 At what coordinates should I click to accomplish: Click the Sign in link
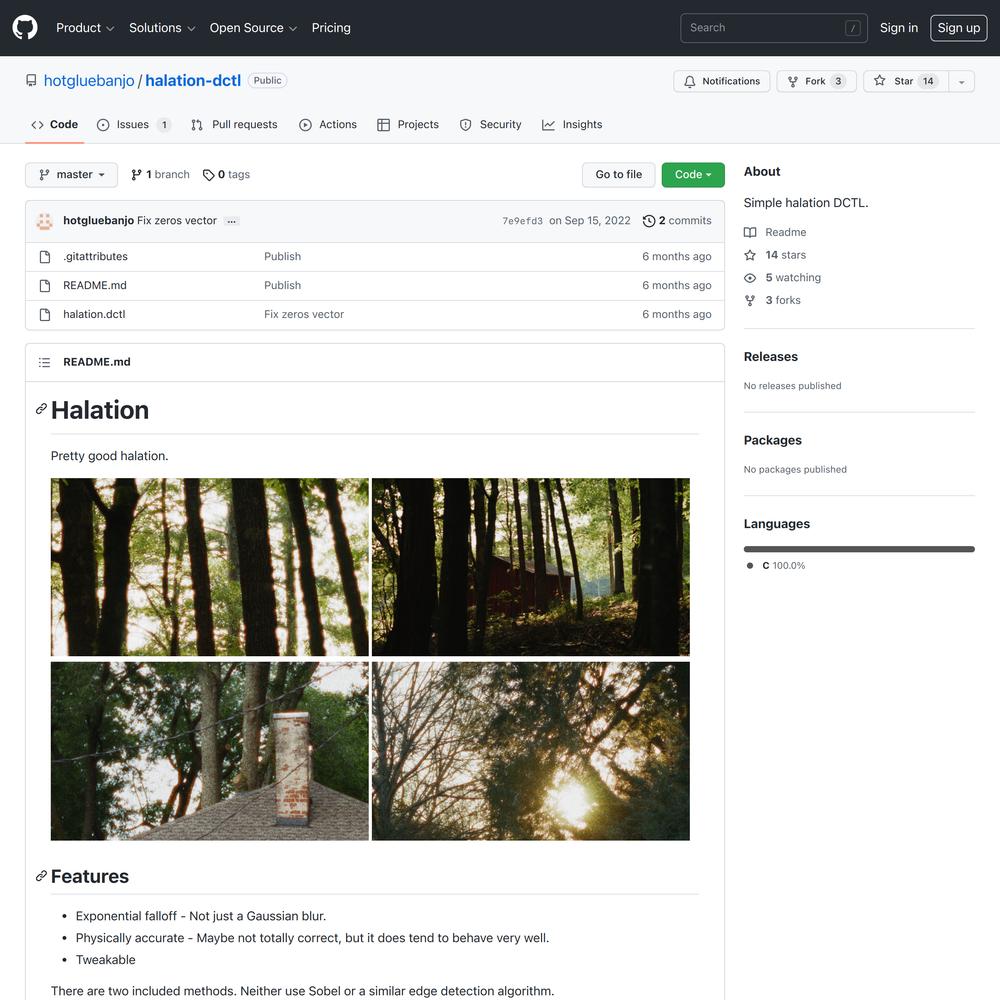coord(899,28)
